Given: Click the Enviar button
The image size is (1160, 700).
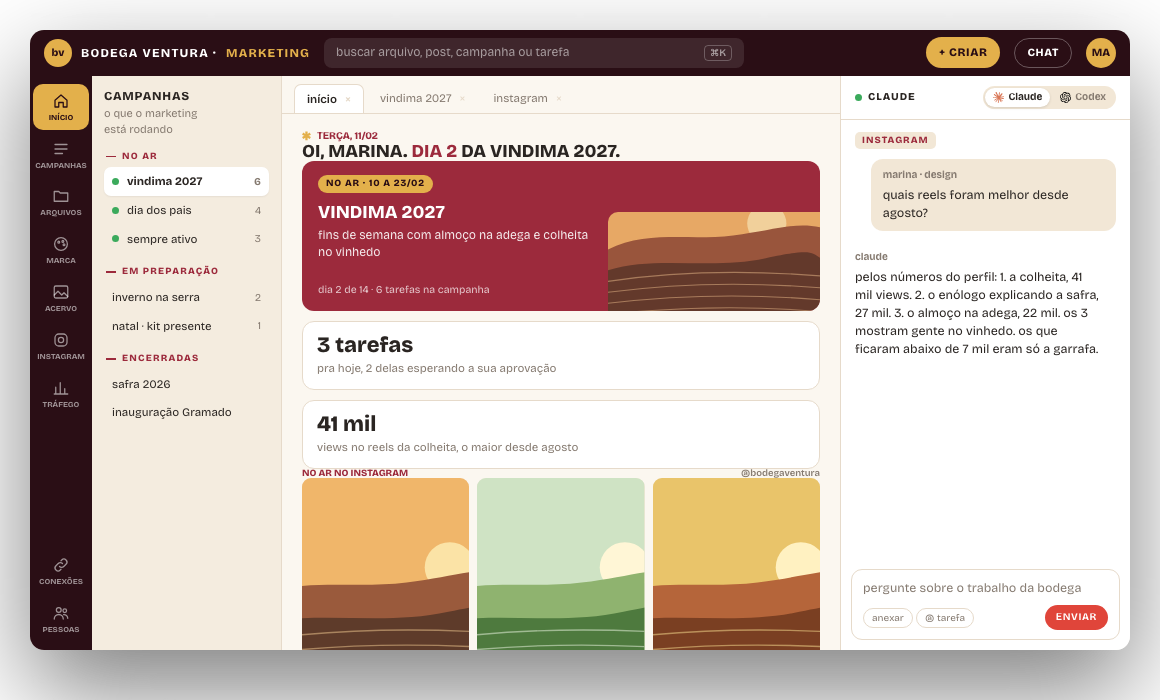Looking at the screenshot, I should point(1076,617).
